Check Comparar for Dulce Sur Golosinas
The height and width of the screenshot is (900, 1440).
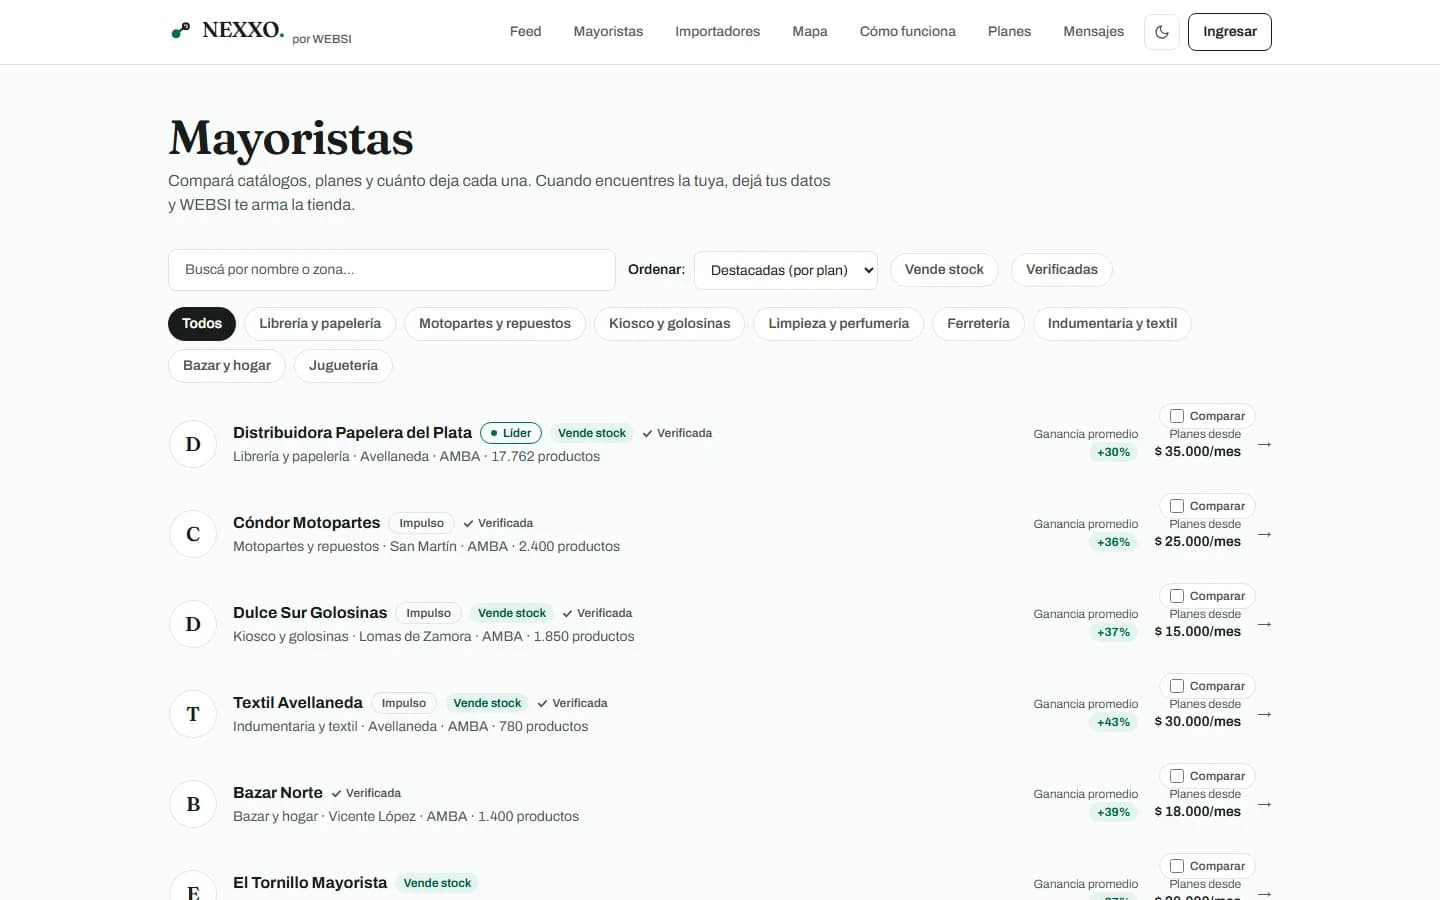1177,596
